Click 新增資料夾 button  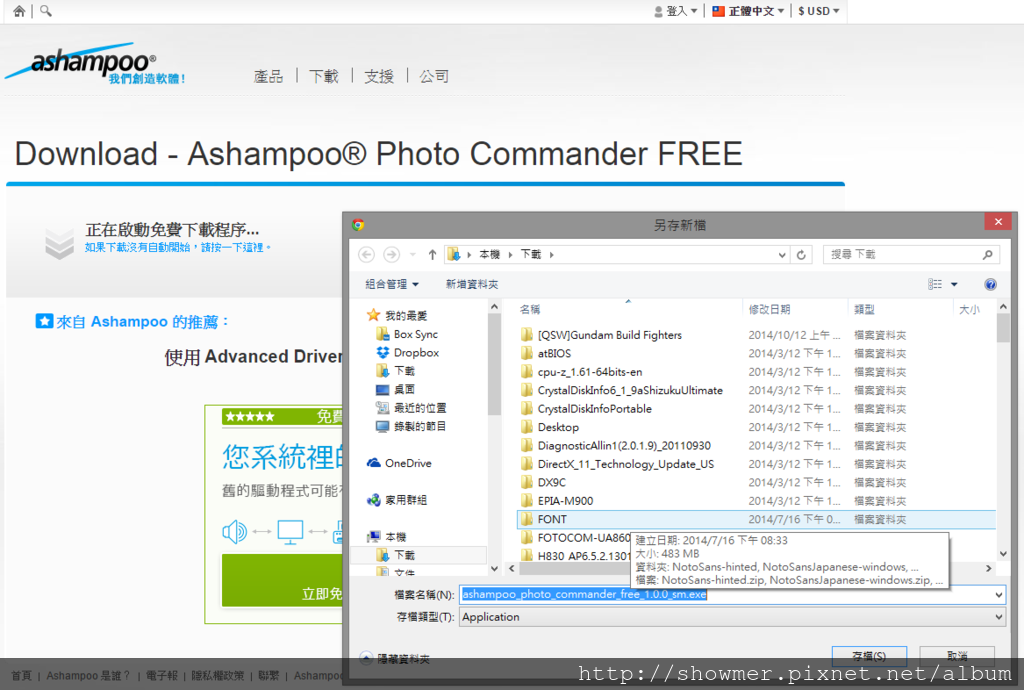pyautogui.click(x=472, y=284)
